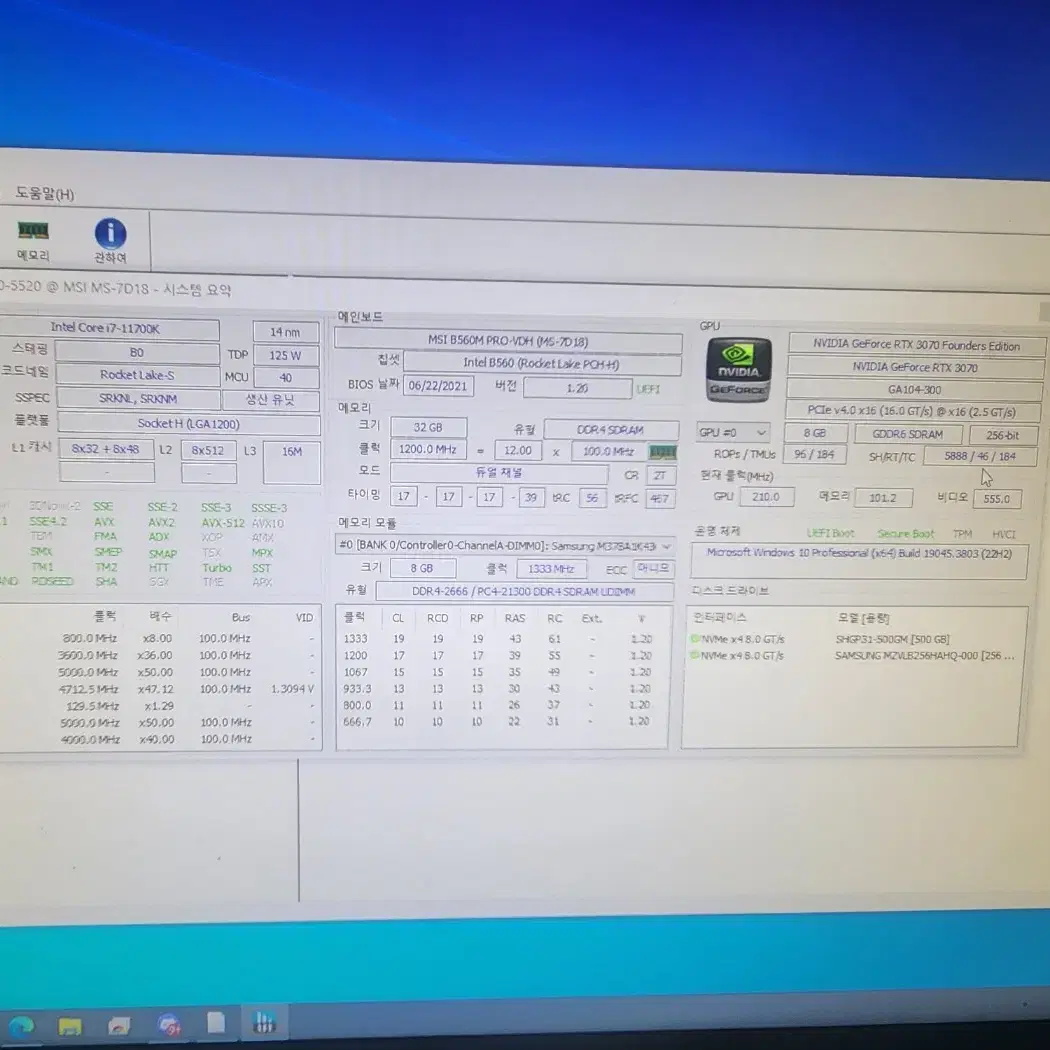The image size is (1050, 1050).
Task: Click the GPU clock 210.0 value
Action: [766, 497]
